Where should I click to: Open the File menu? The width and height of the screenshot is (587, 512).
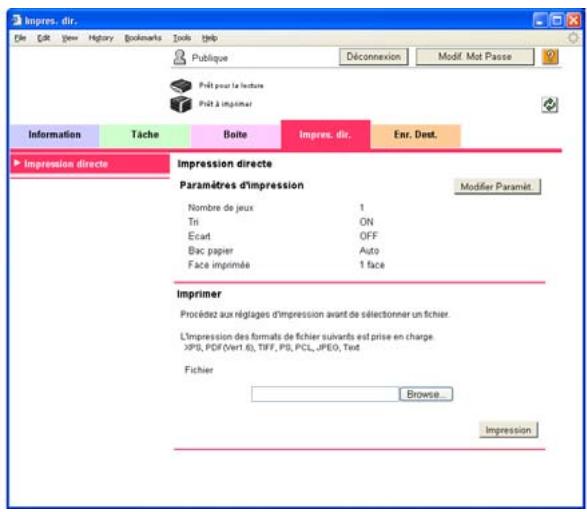pos(20,38)
